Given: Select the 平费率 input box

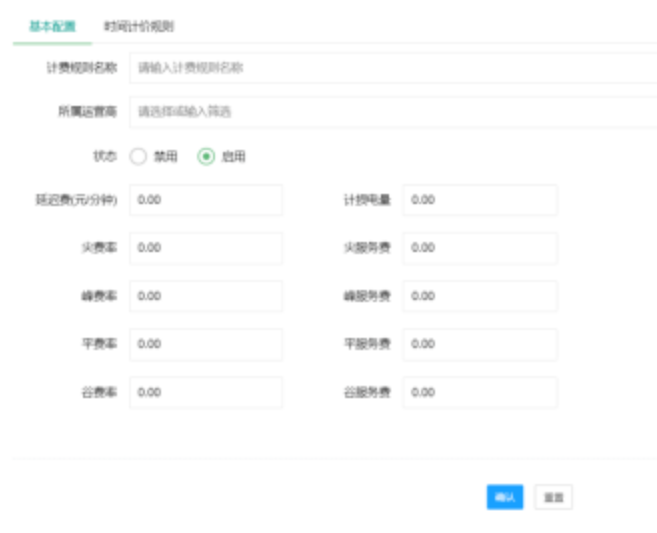Looking at the screenshot, I should 206,344.
